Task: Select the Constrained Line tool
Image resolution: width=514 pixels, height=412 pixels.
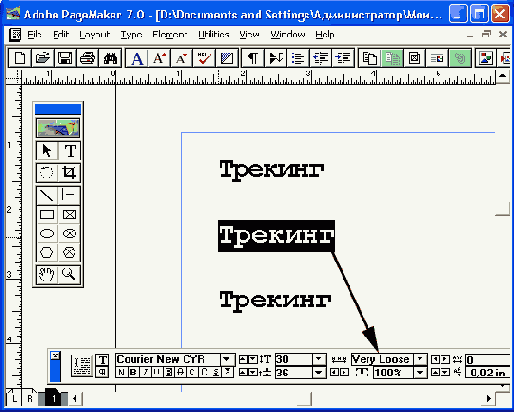Action: (x=70, y=195)
